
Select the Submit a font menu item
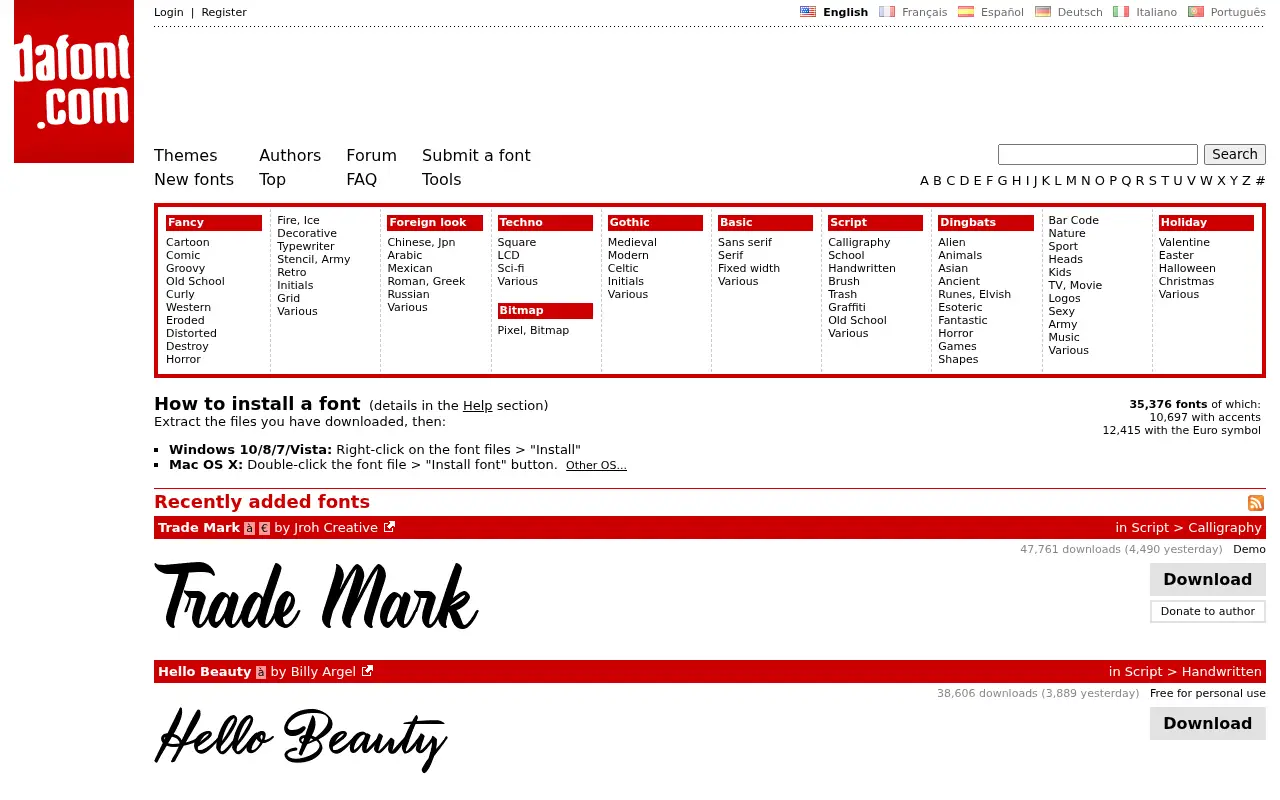476,155
